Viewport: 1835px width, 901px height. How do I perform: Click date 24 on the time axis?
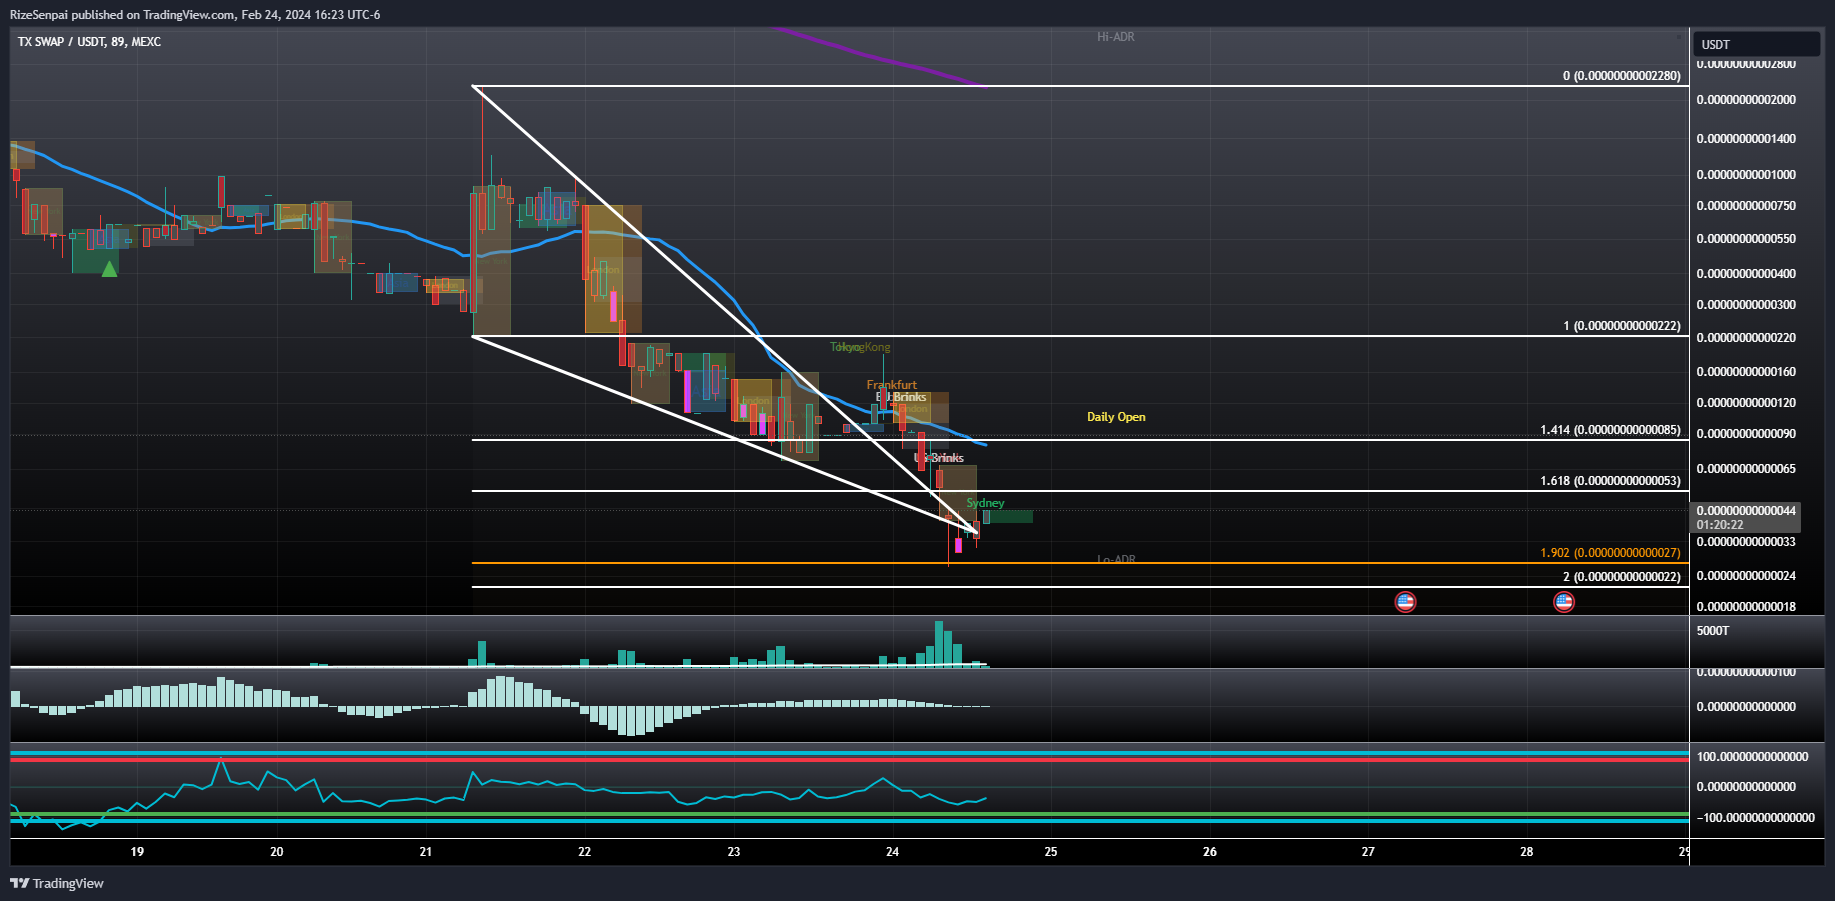(x=893, y=852)
